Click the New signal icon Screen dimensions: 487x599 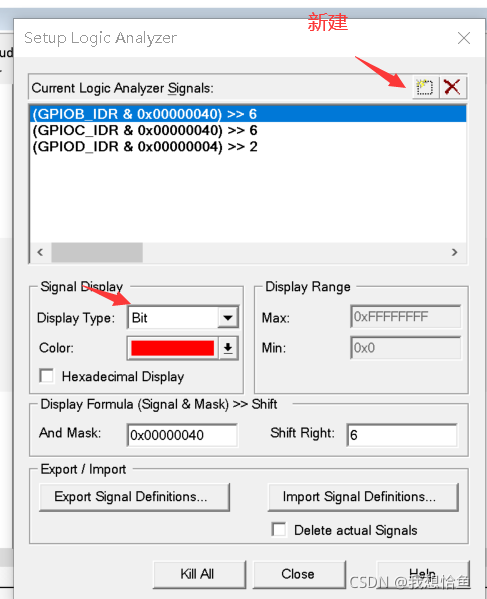(425, 87)
